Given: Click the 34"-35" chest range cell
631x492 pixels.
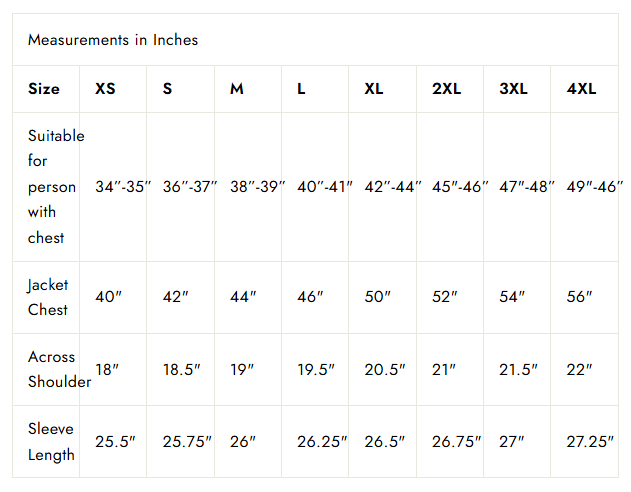Looking at the screenshot, I should (123, 187).
